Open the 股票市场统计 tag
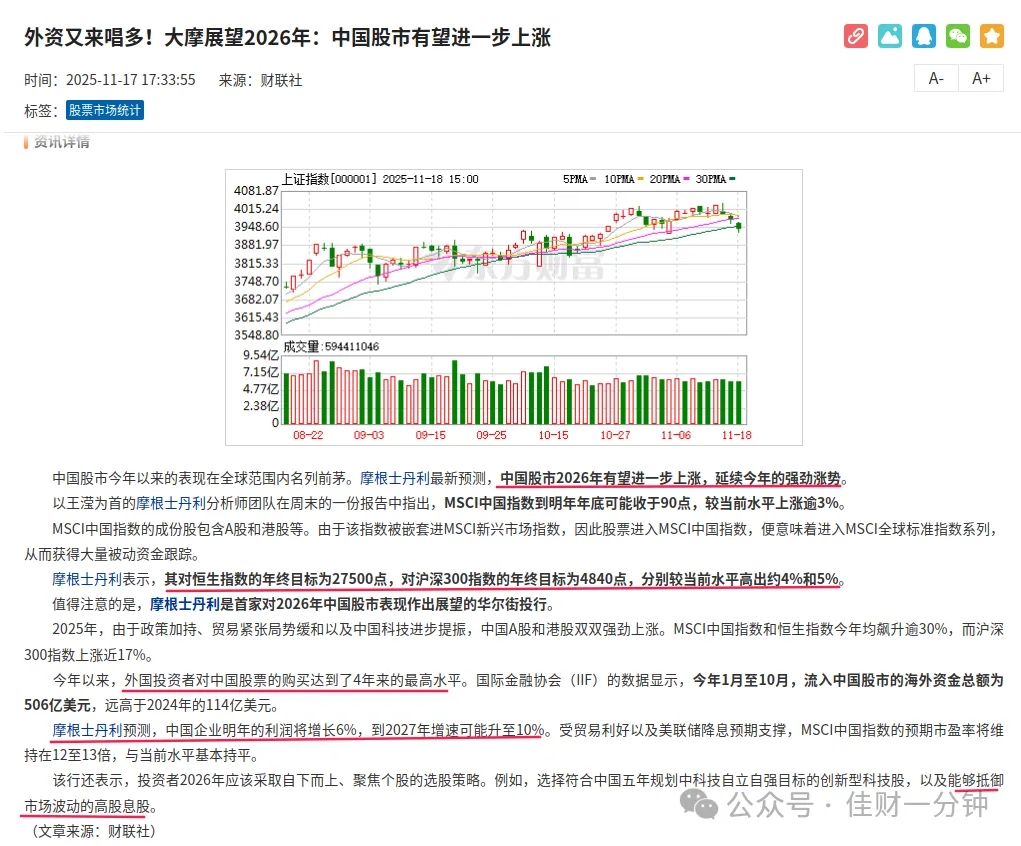The width and height of the screenshot is (1021, 846). (x=105, y=110)
